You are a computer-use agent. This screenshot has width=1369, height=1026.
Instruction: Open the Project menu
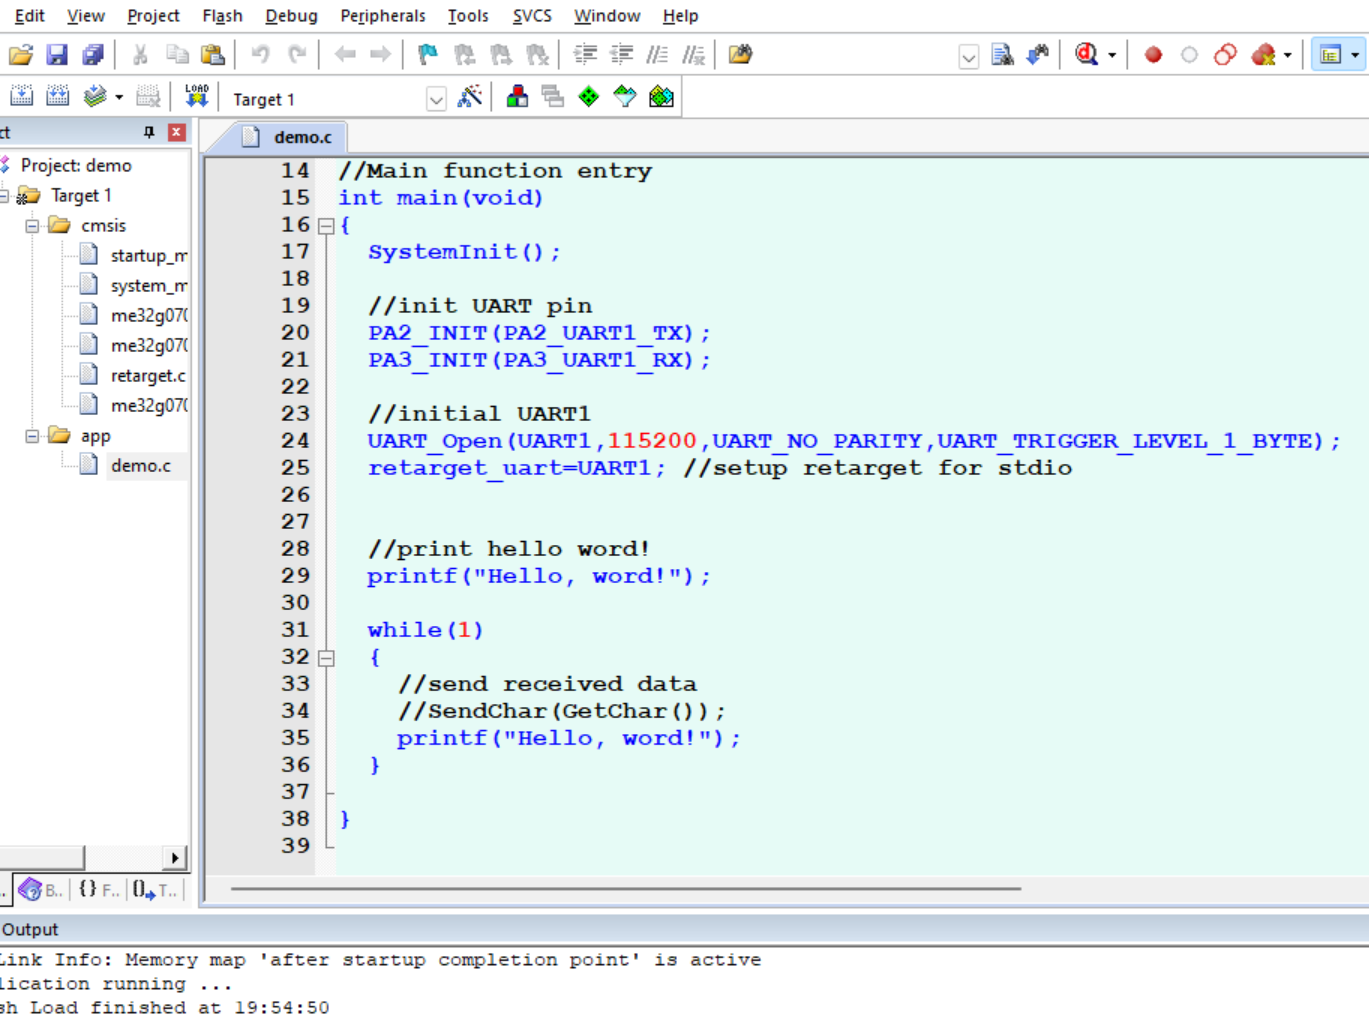153,16
